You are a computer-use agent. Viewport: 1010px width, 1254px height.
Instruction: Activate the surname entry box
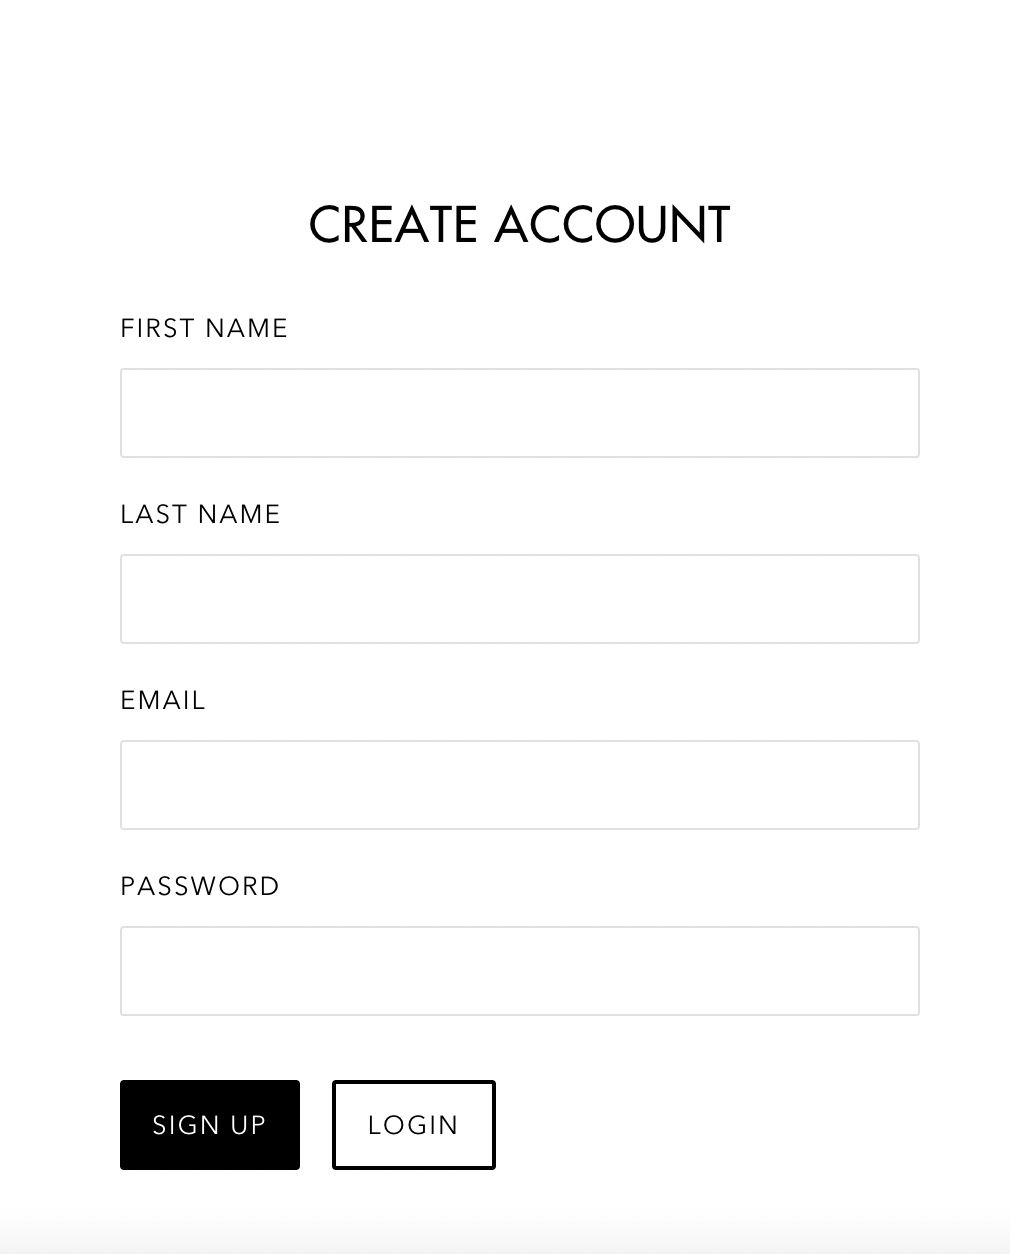point(519,599)
